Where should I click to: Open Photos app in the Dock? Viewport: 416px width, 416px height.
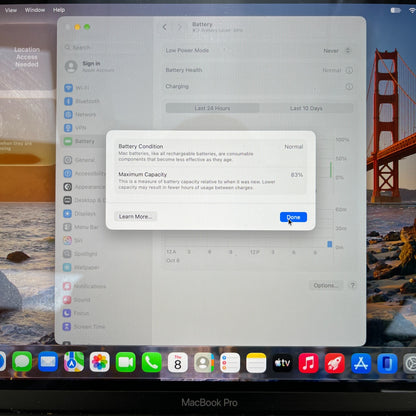click(100, 362)
